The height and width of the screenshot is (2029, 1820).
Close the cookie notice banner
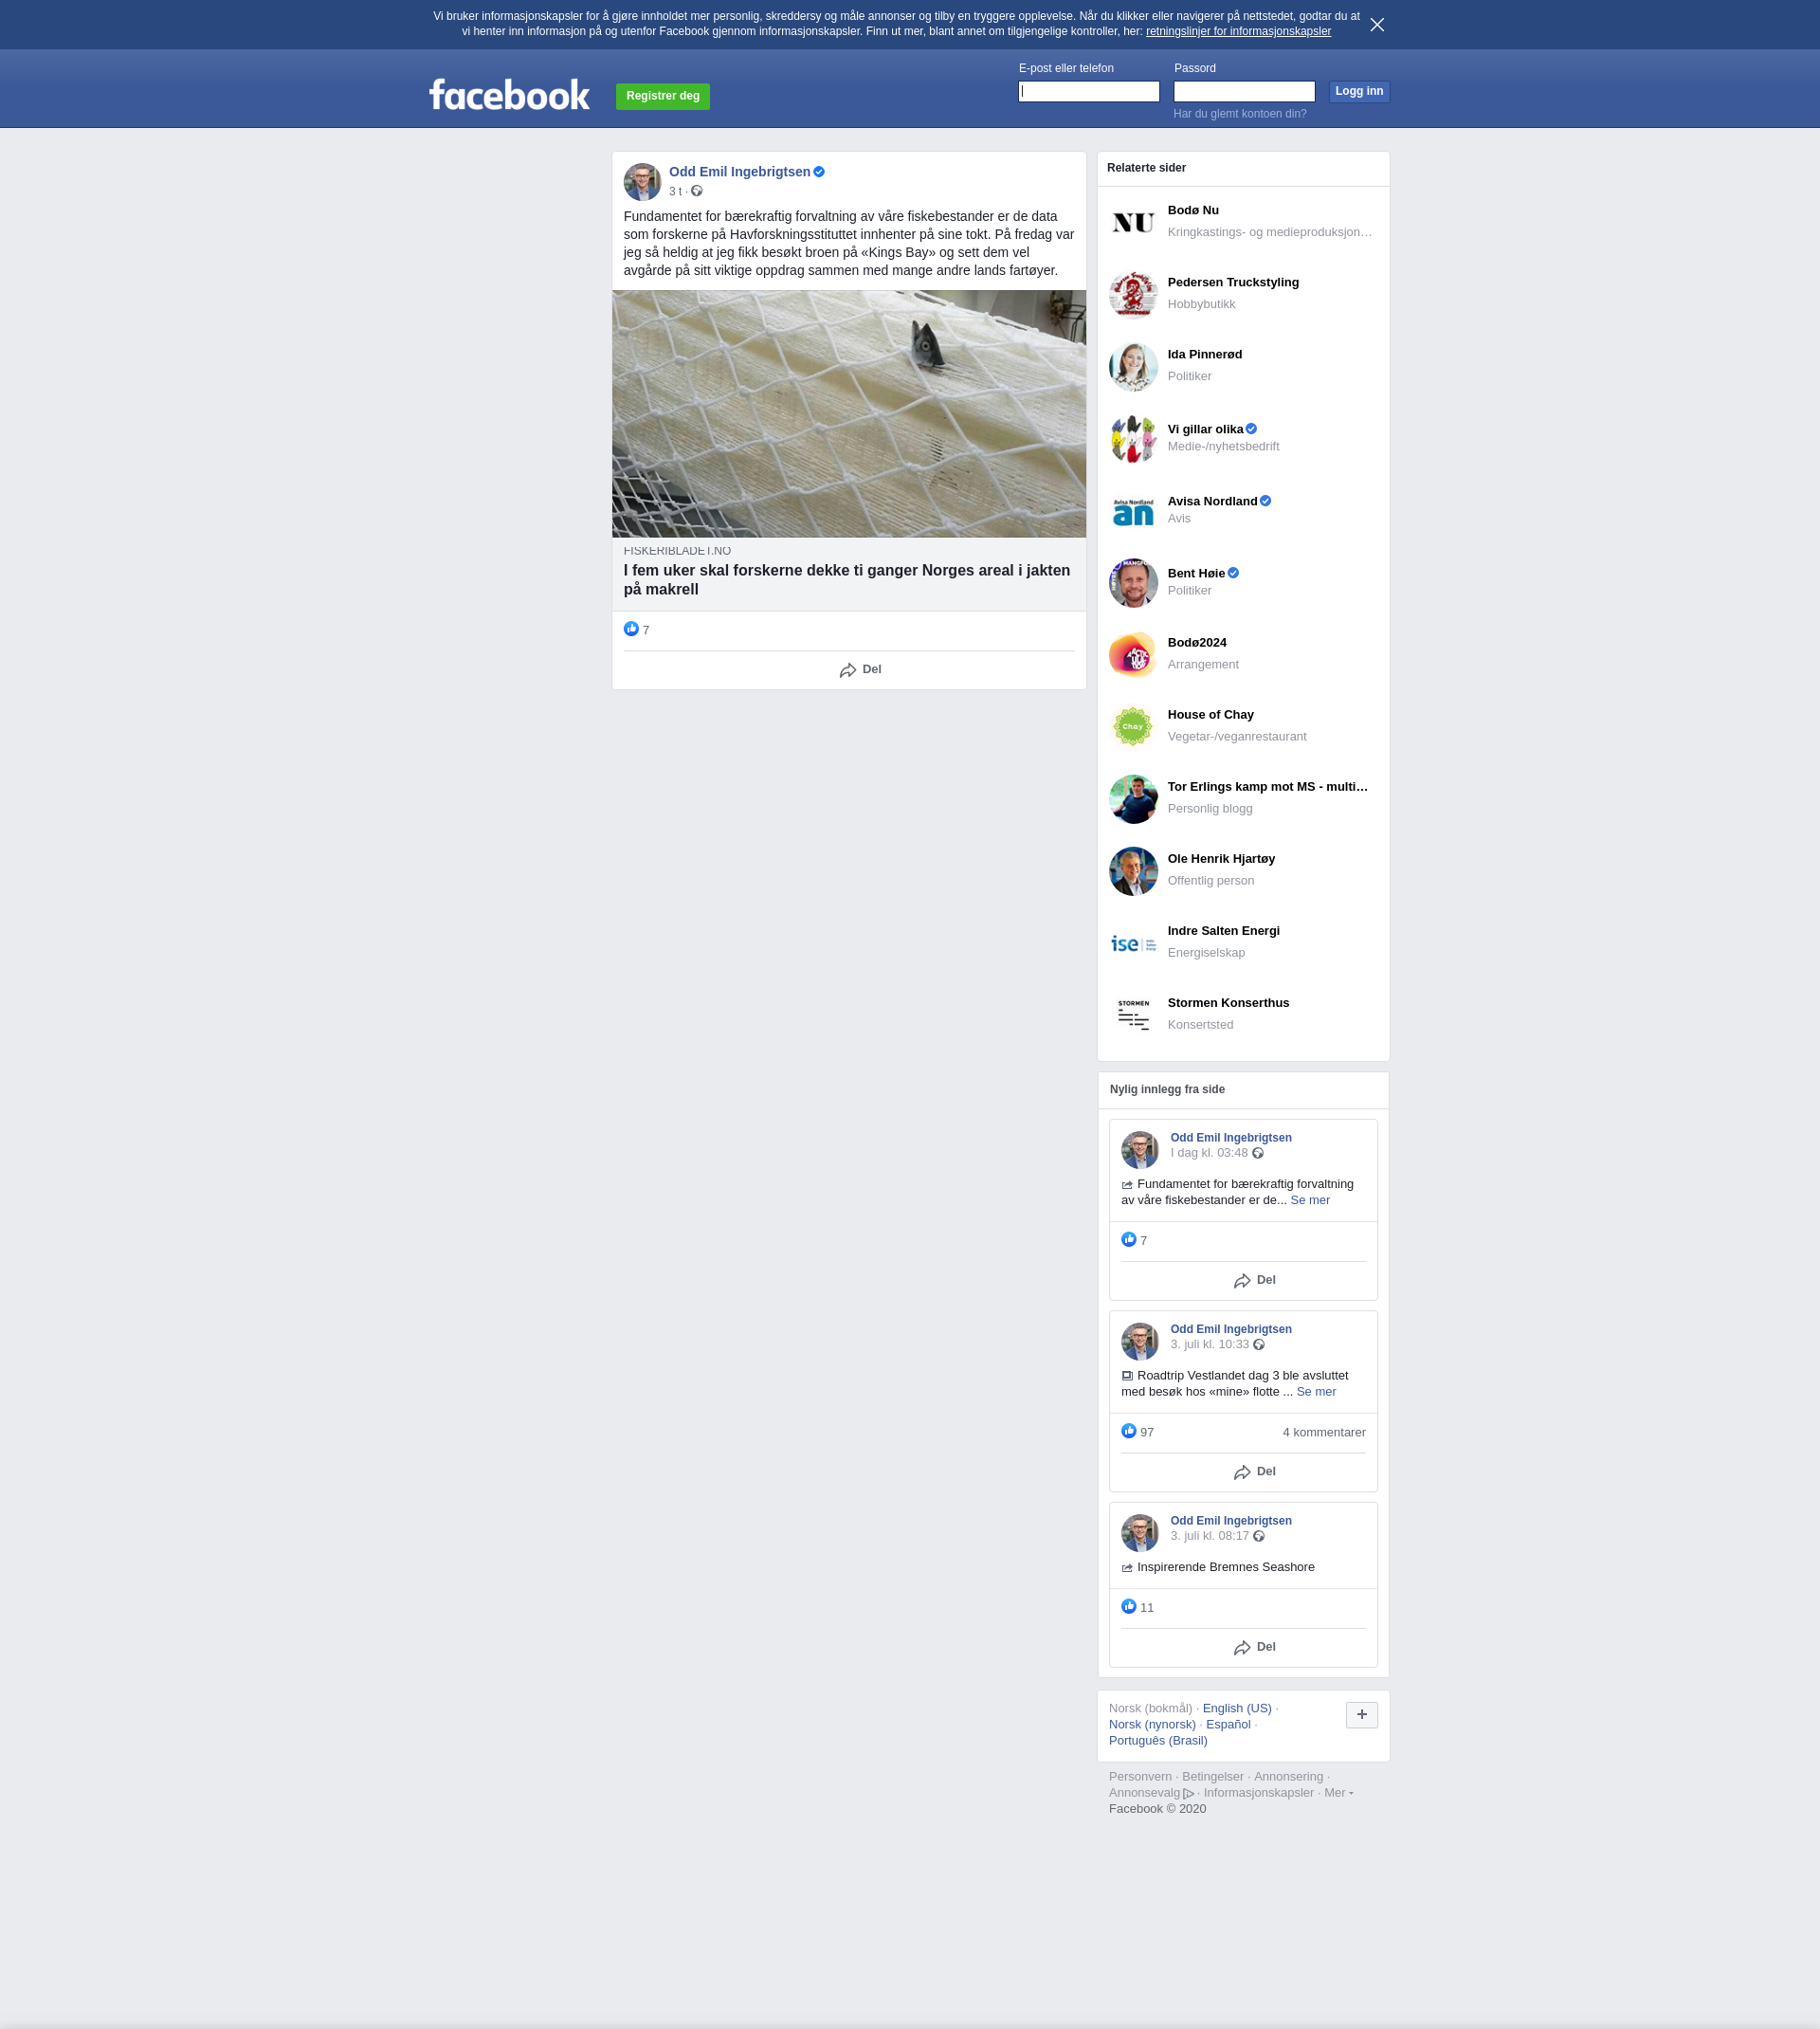pos(1377,25)
